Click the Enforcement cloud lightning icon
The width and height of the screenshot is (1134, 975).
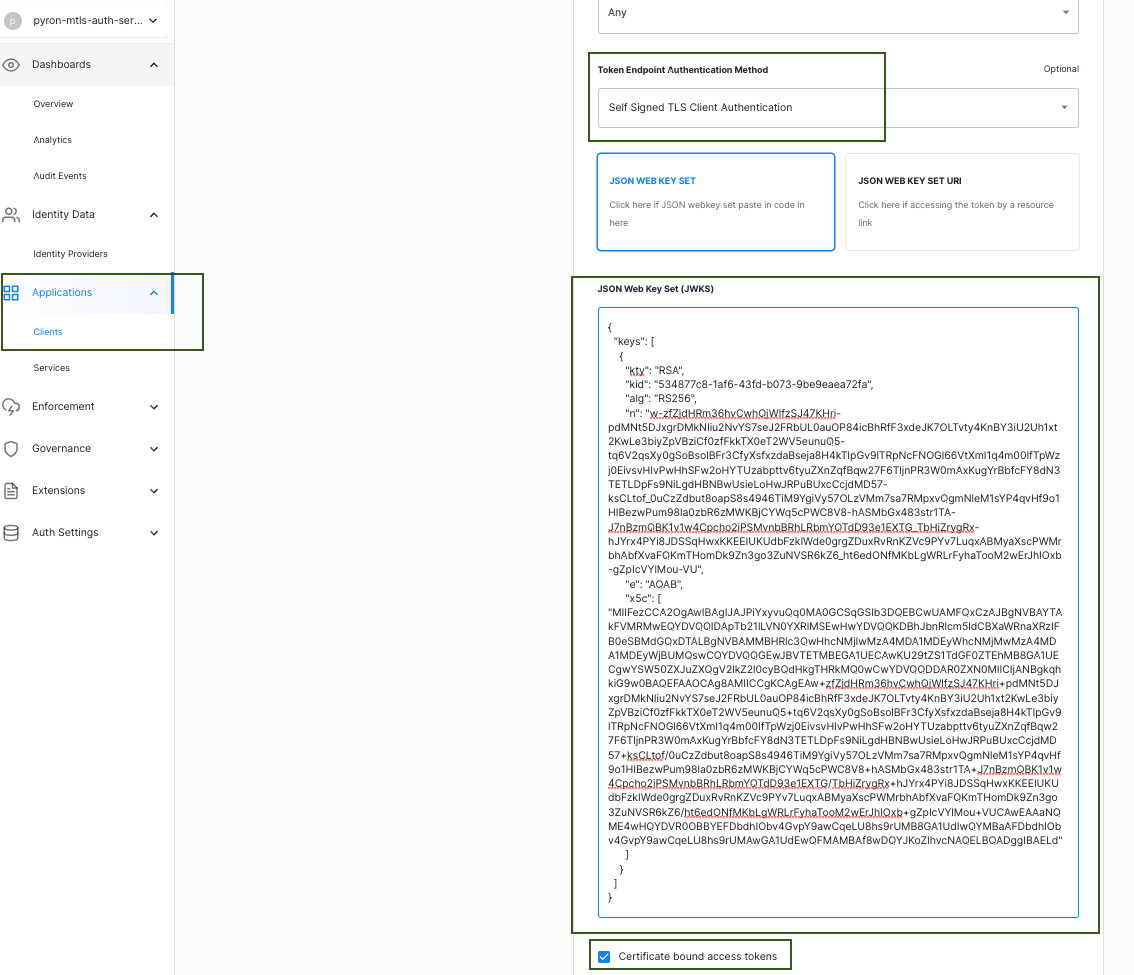12,407
